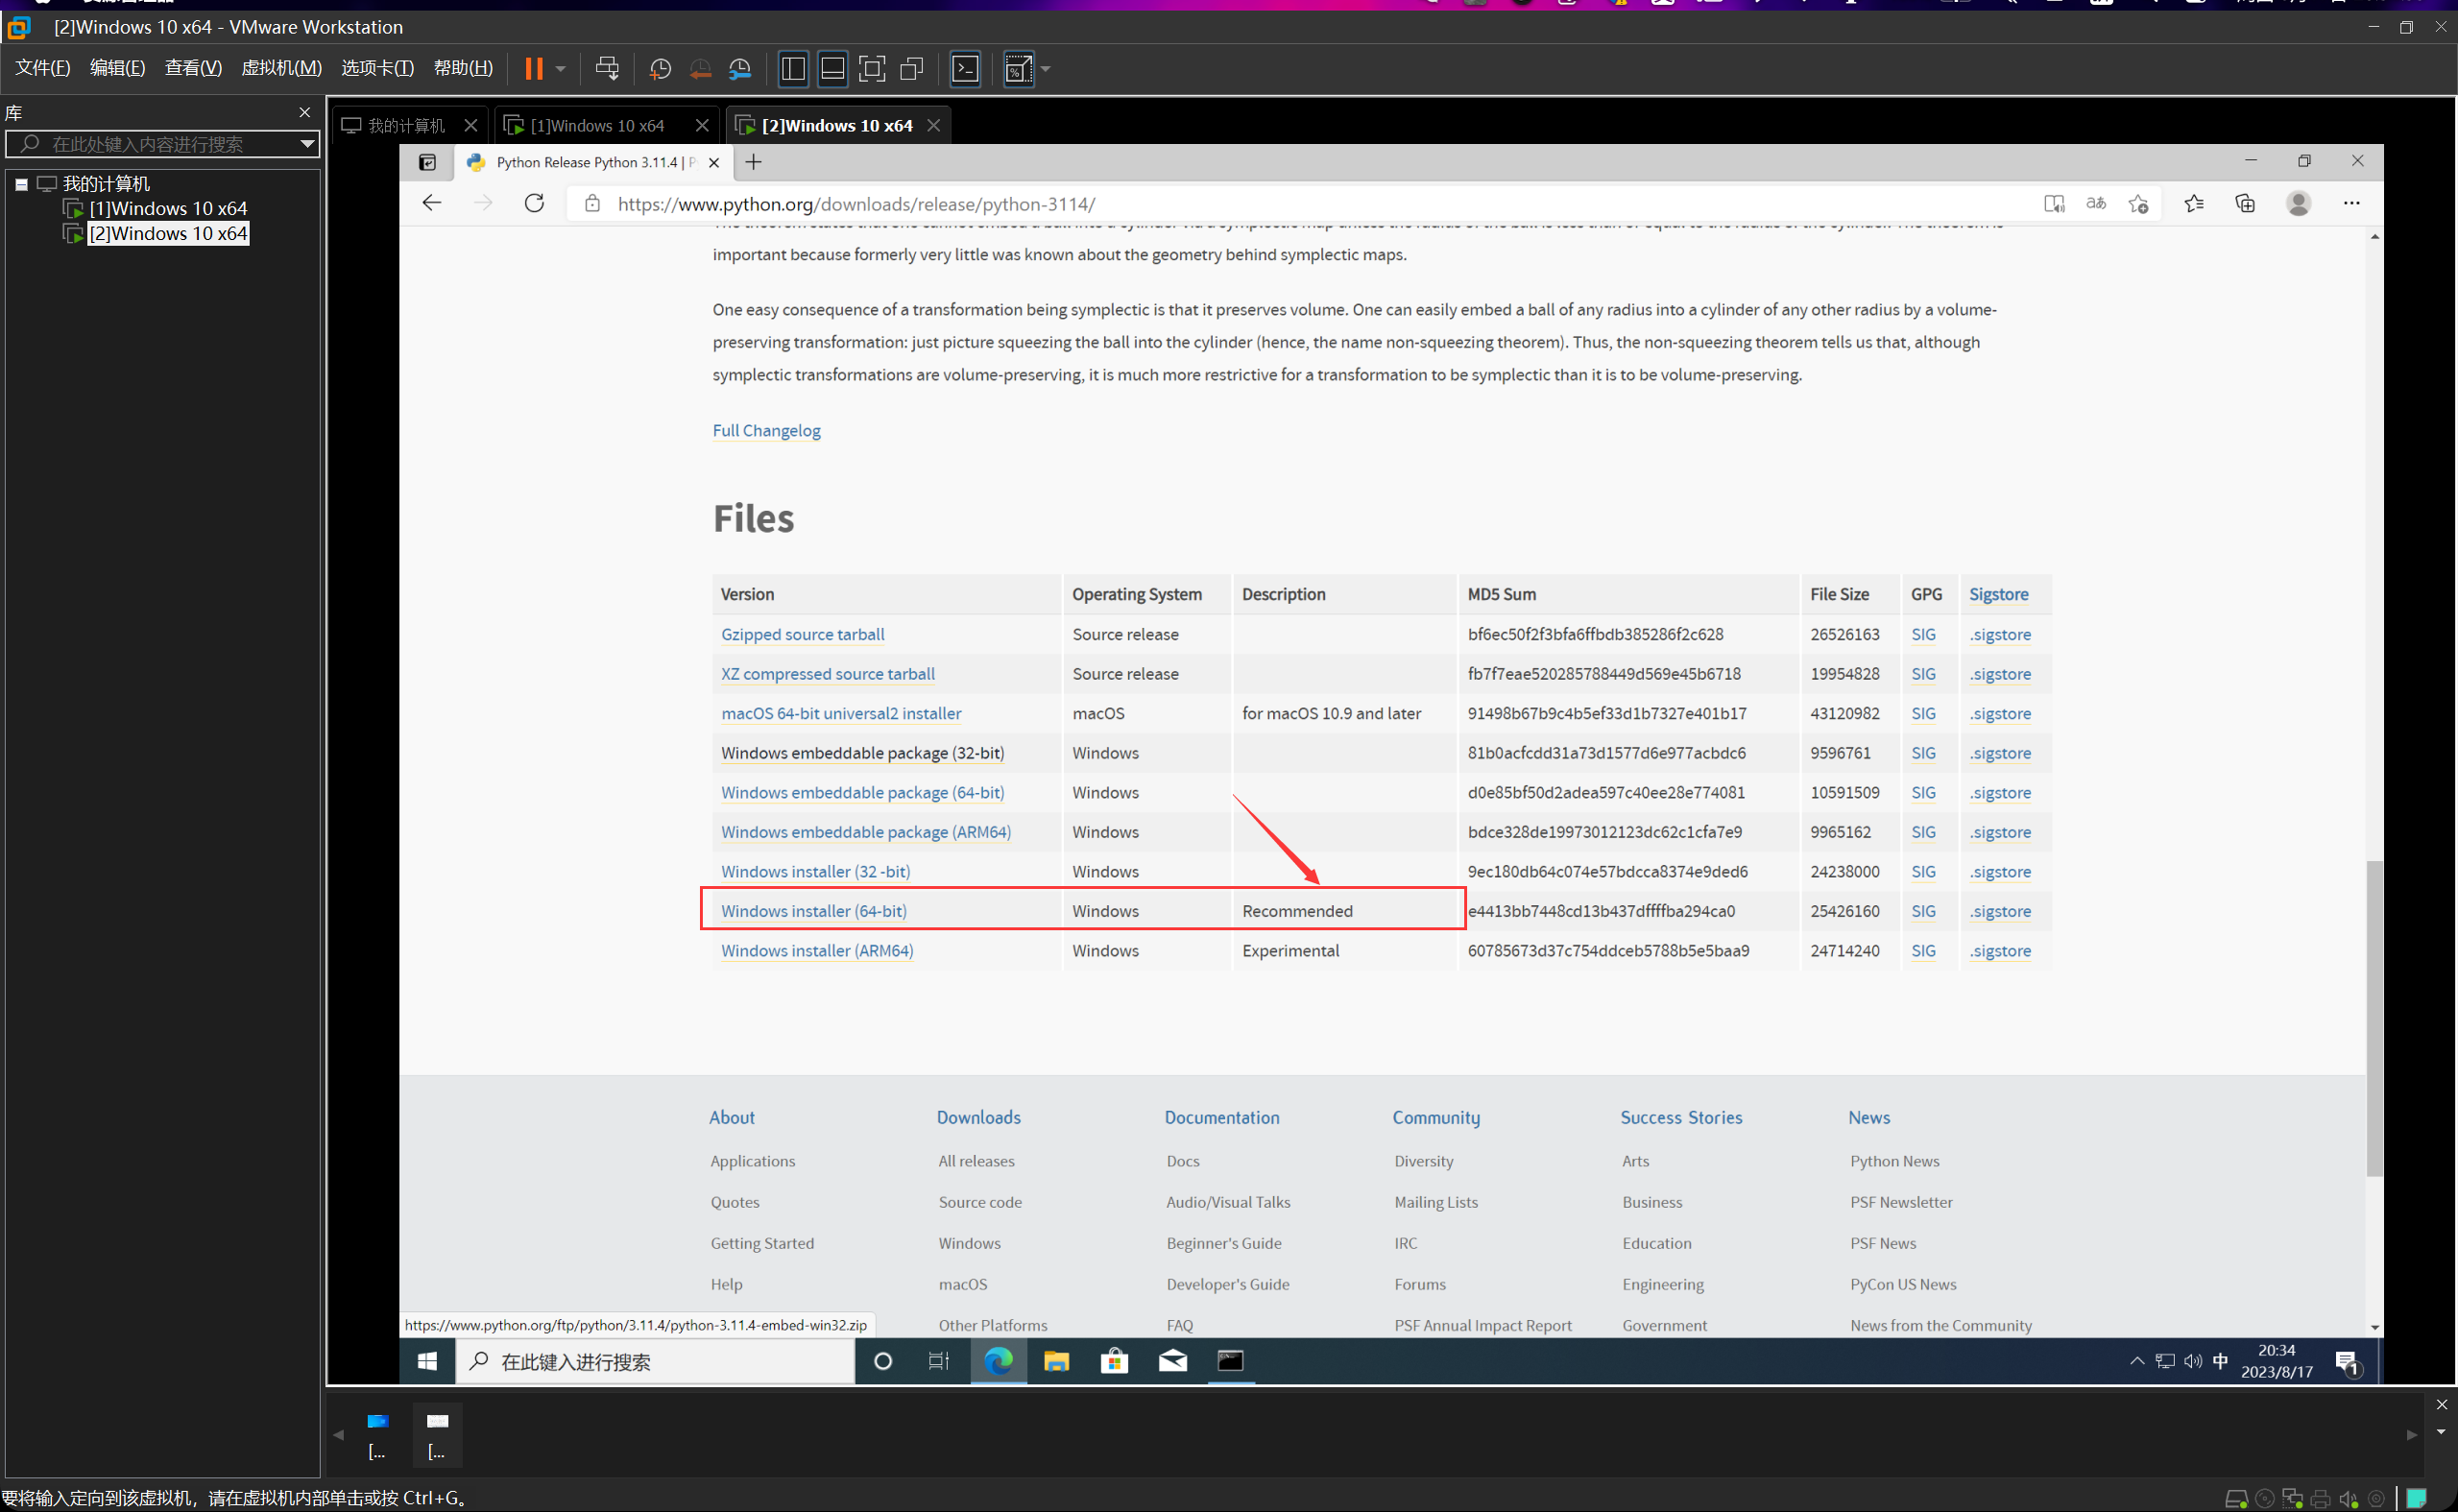Open Windows installer (ARM64) link
Viewport: 2458px width, 1512px height.
point(817,950)
